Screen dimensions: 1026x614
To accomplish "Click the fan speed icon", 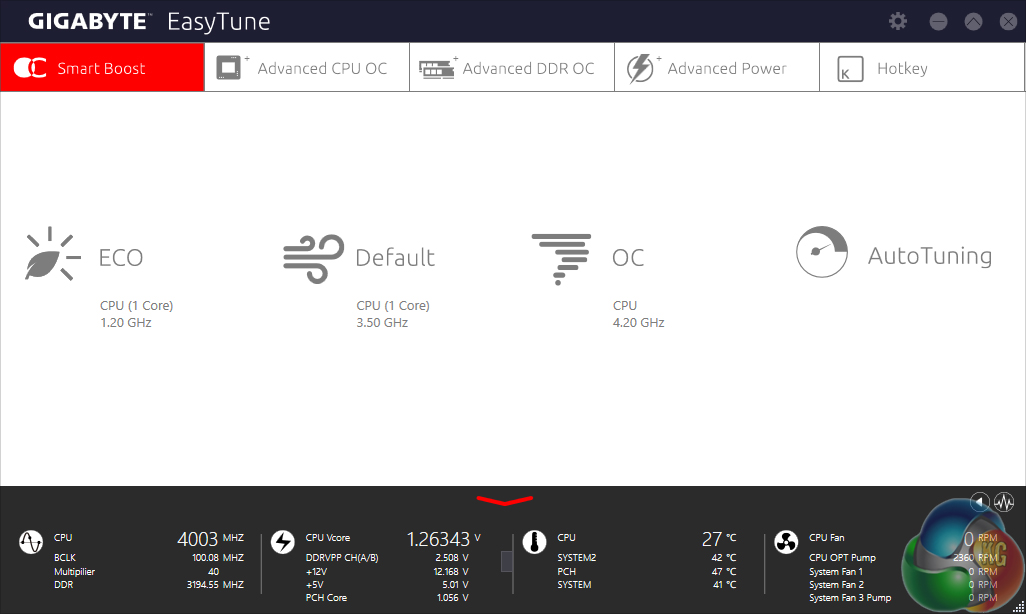I will [786, 542].
